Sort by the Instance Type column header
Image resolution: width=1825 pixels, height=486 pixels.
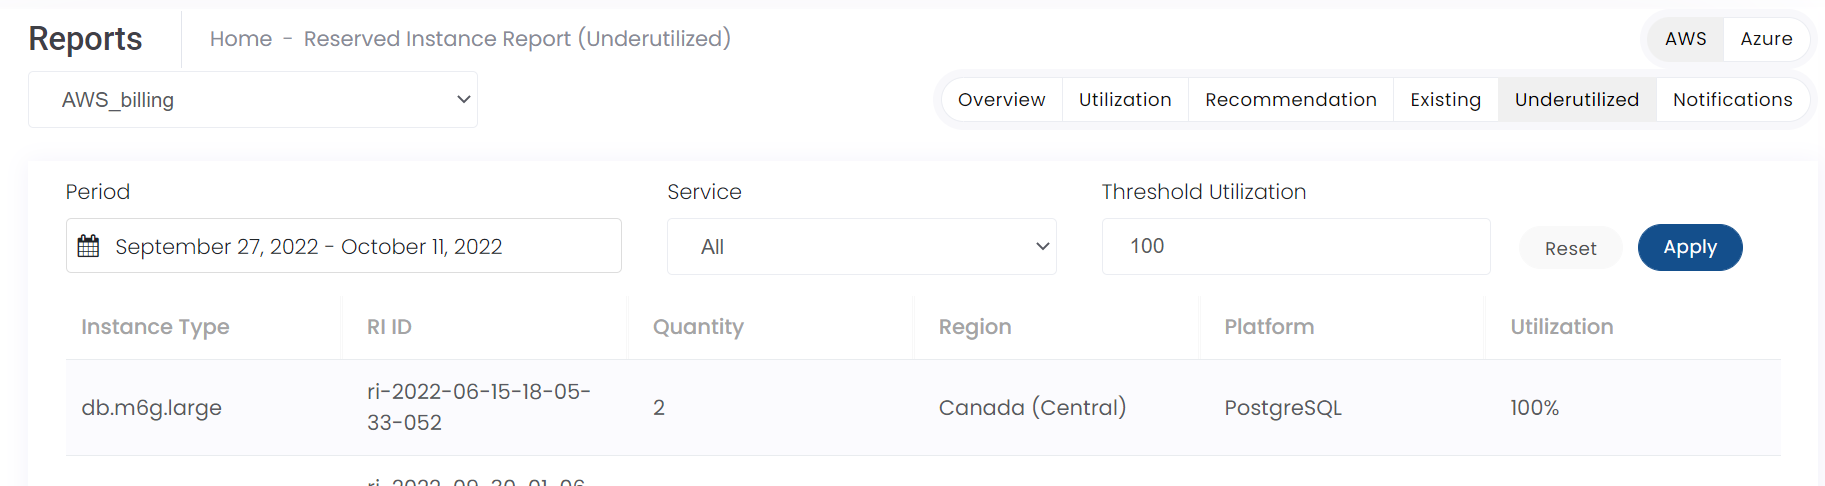click(155, 327)
